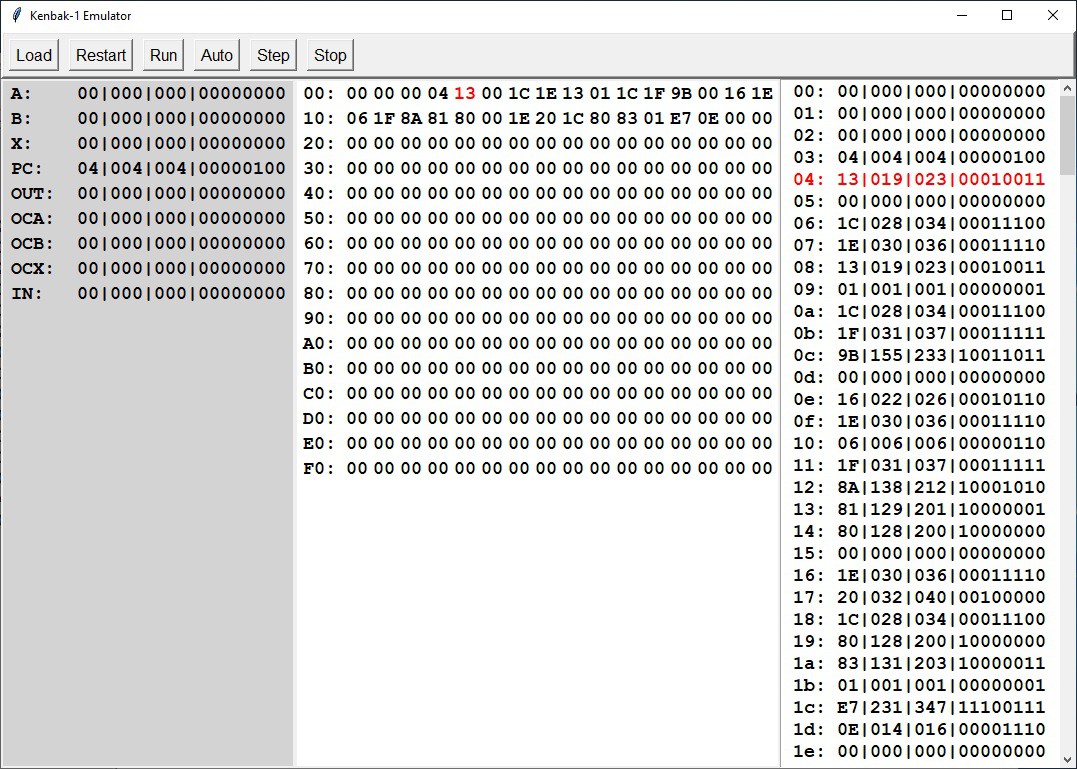Click the OCA register row
This screenshot has width=1077, height=769.
[148, 218]
